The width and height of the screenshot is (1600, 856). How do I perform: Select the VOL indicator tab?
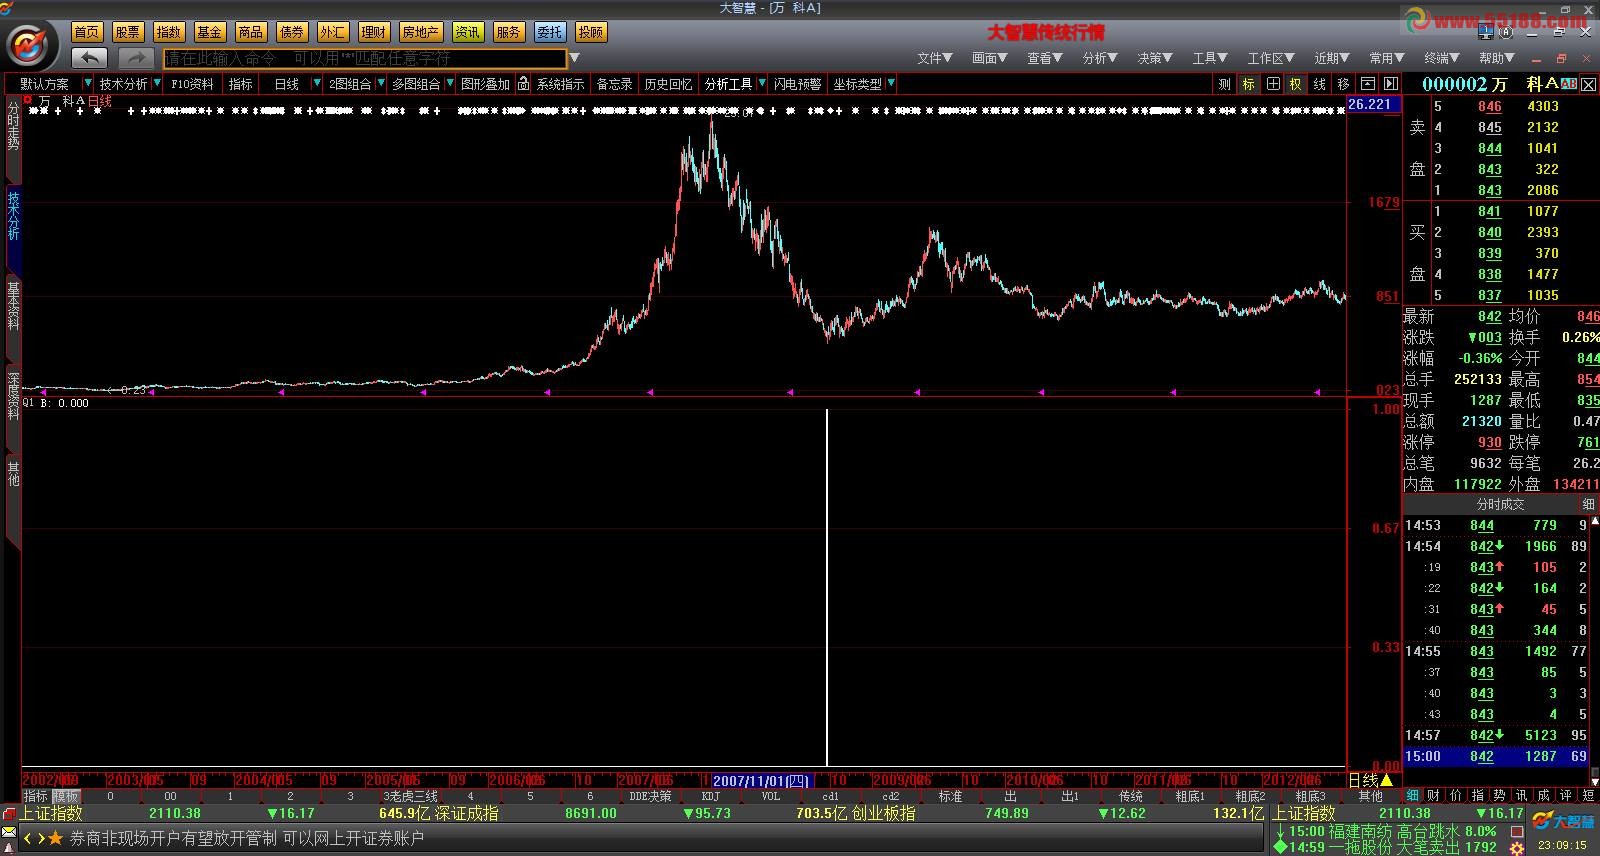[770, 797]
